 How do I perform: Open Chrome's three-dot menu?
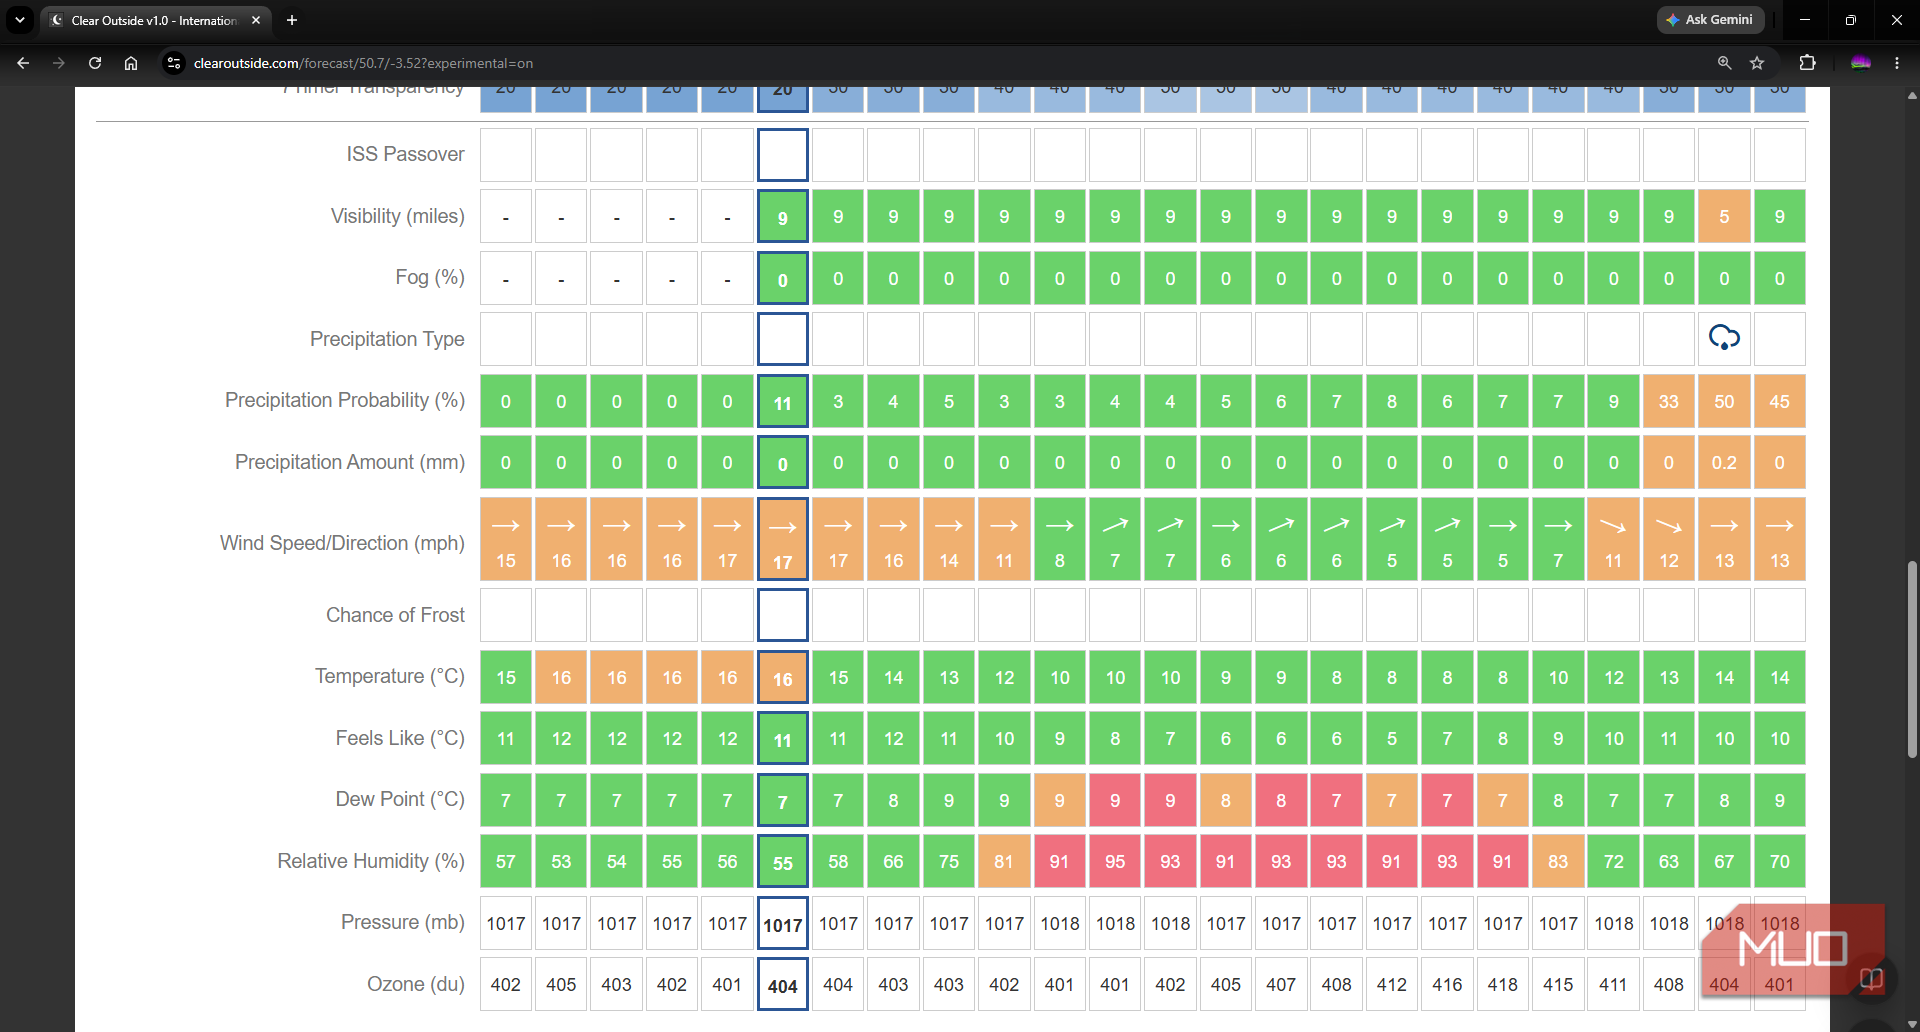[1897, 63]
